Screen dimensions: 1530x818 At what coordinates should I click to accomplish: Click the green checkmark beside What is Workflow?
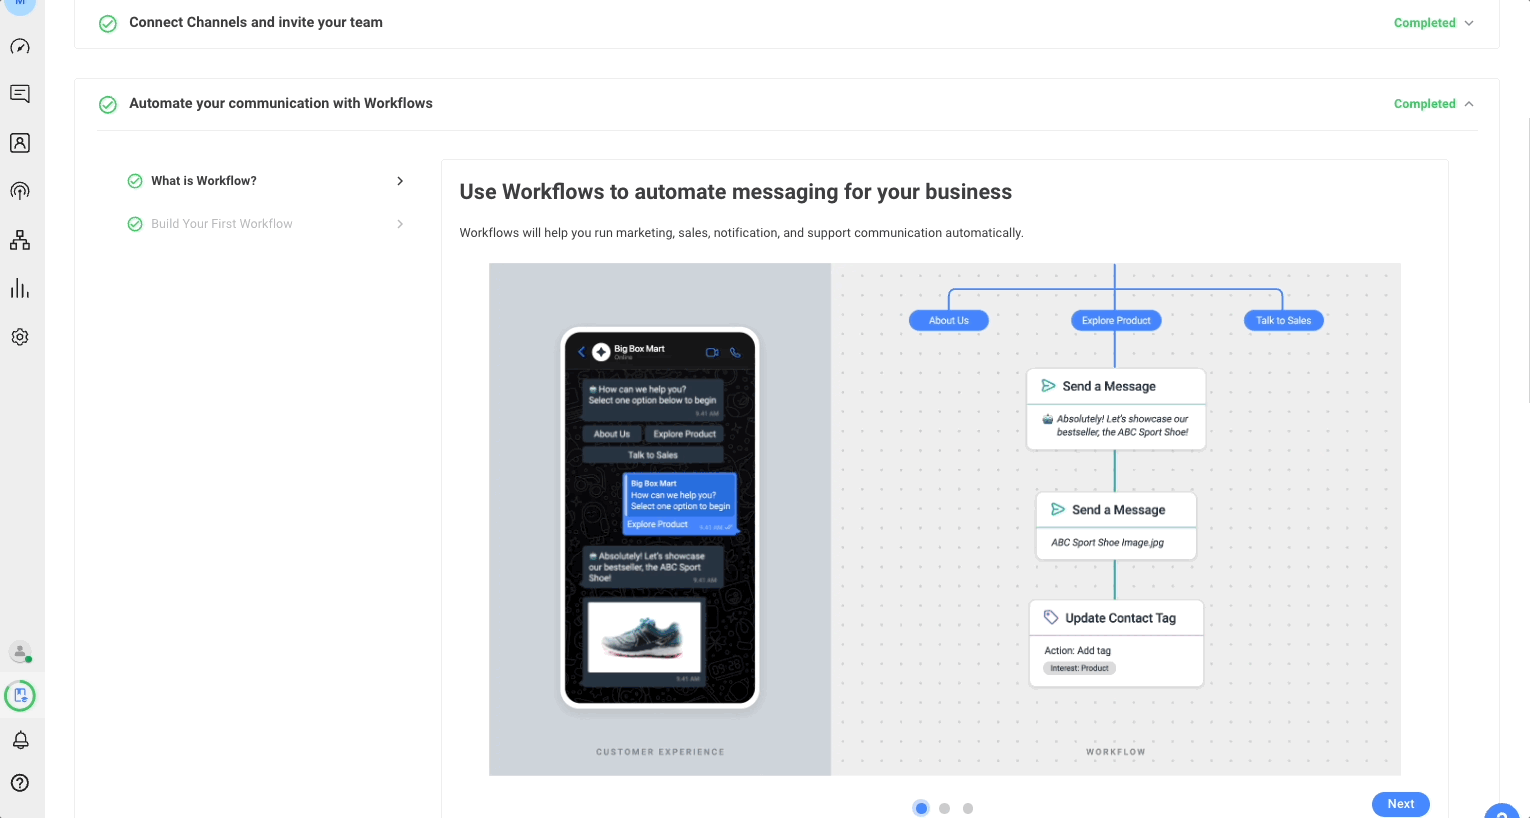[135, 181]
